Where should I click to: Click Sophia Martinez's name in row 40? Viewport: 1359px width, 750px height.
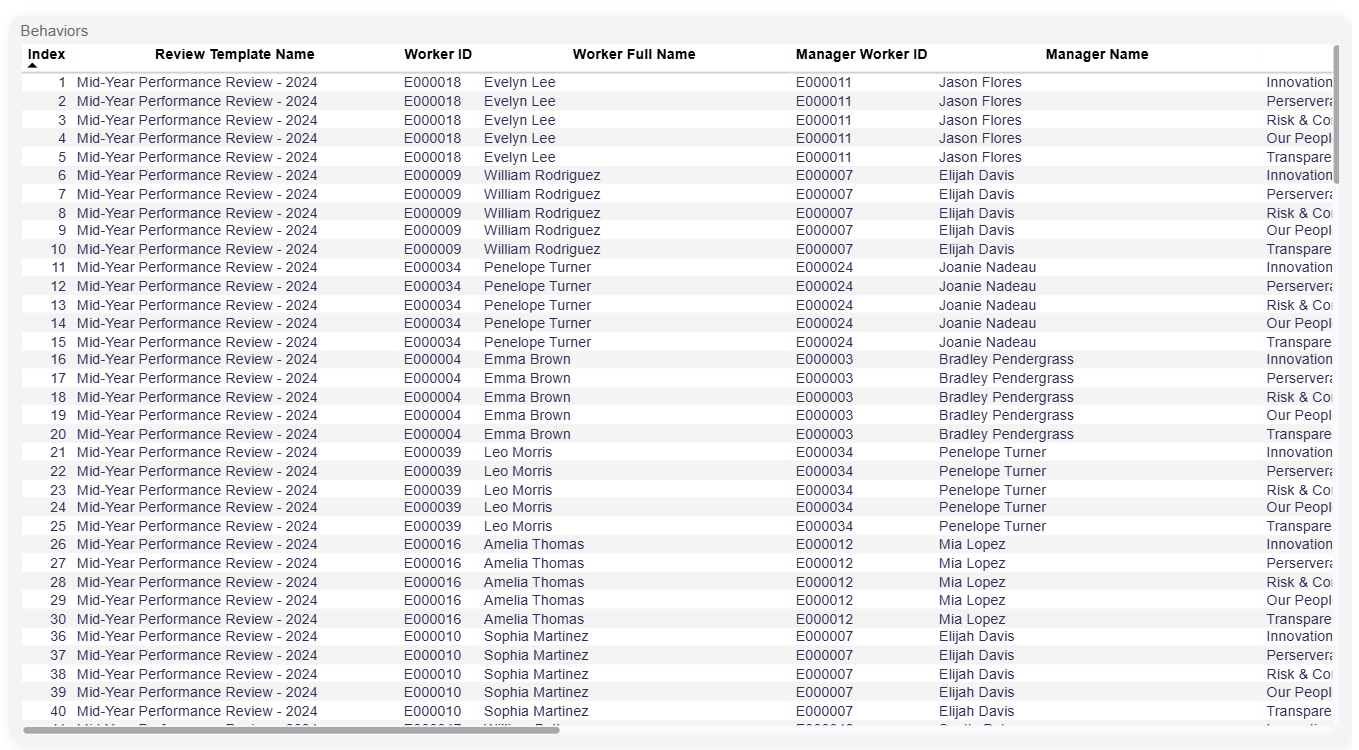(x=535, y=711)
